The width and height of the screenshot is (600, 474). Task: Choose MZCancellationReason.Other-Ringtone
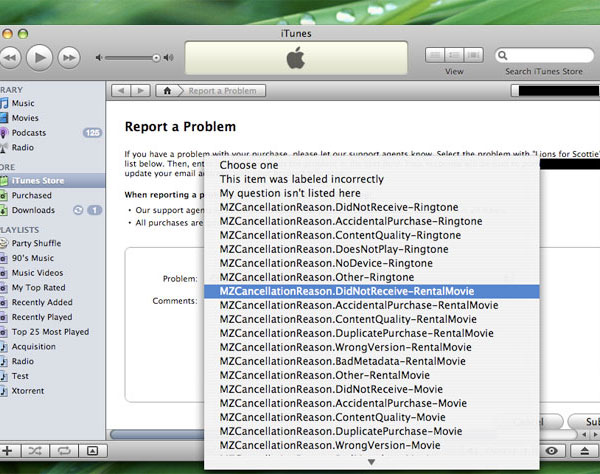tap(372, 277)
